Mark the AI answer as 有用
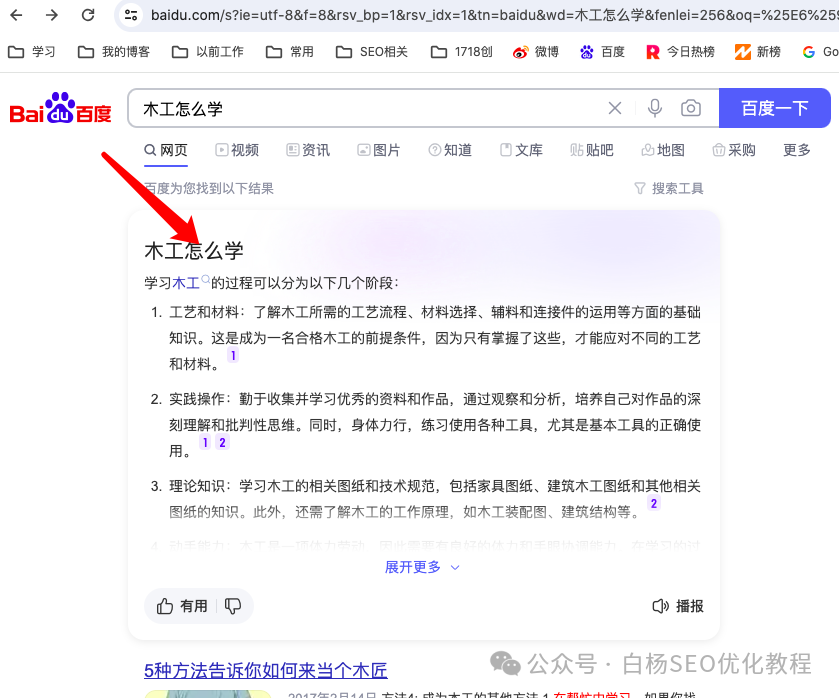The image size is (839, 698). (182, 606)
